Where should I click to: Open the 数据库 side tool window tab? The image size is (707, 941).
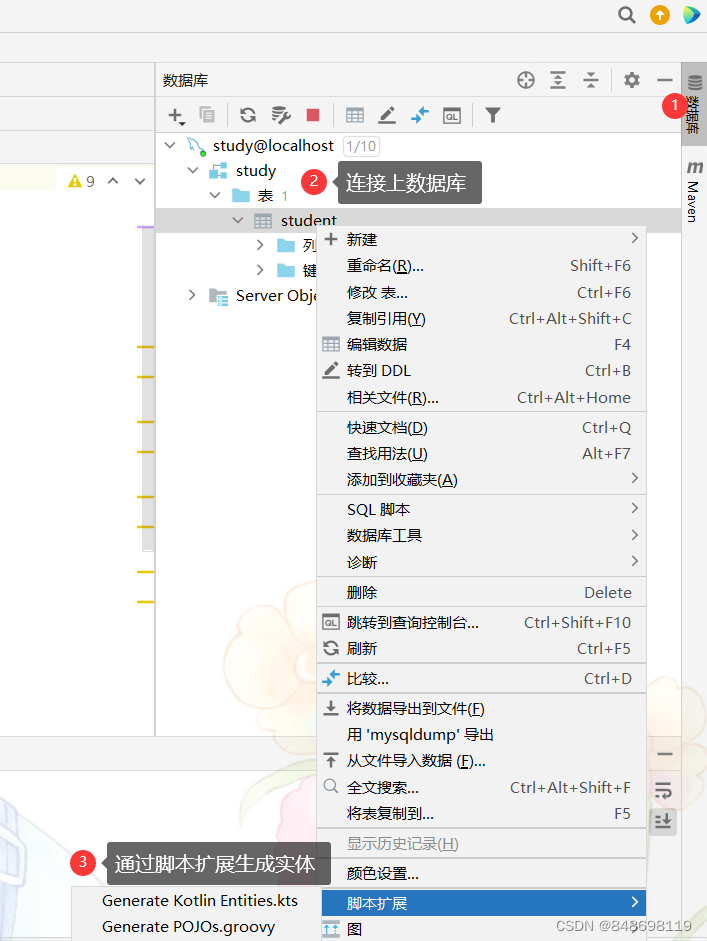[x=694, y=104]
